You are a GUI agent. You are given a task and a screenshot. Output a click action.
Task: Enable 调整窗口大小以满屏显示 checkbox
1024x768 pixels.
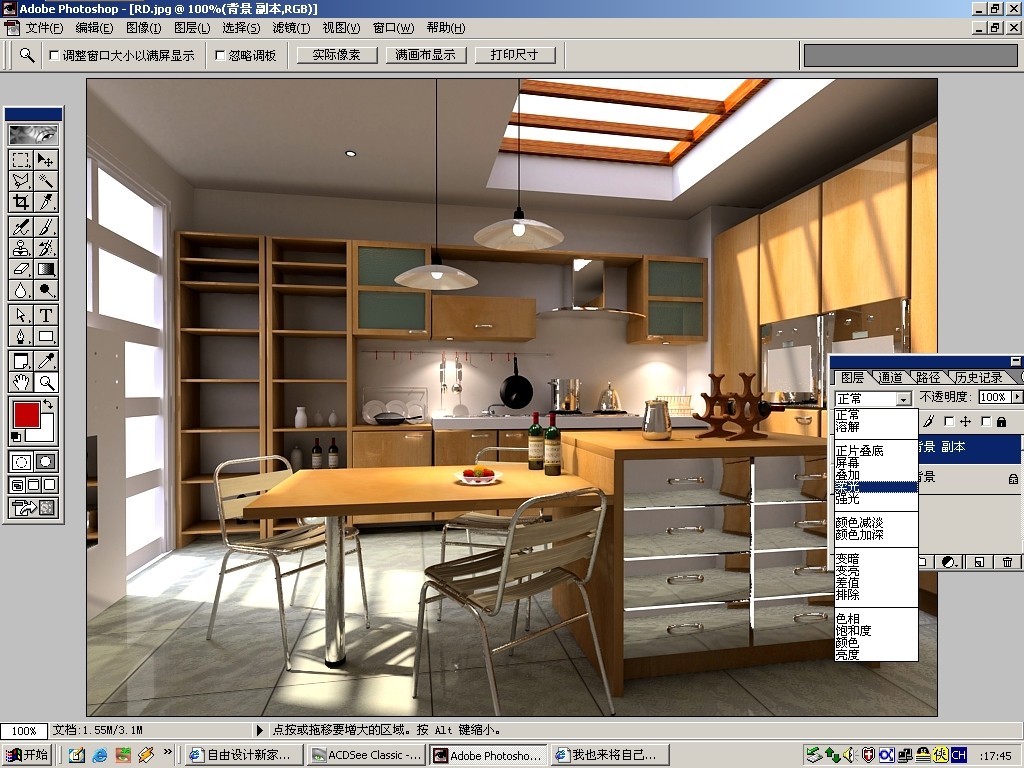point(54,56)
